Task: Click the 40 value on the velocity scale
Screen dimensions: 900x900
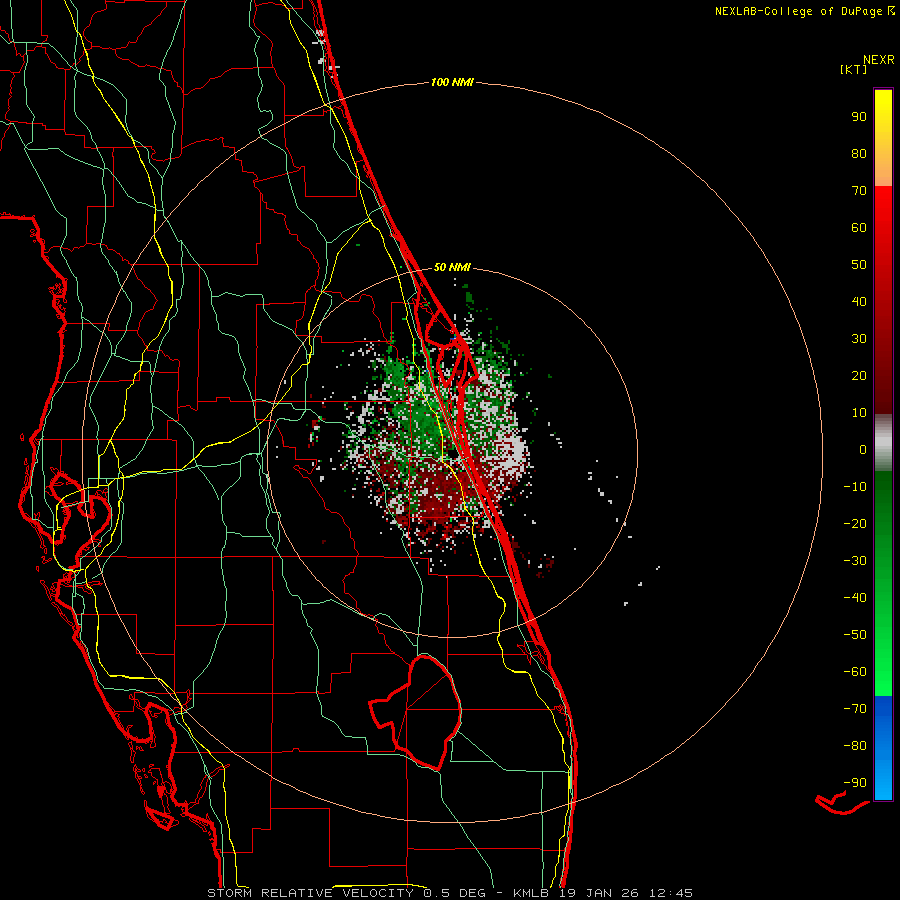Action: tap(859, 302)
